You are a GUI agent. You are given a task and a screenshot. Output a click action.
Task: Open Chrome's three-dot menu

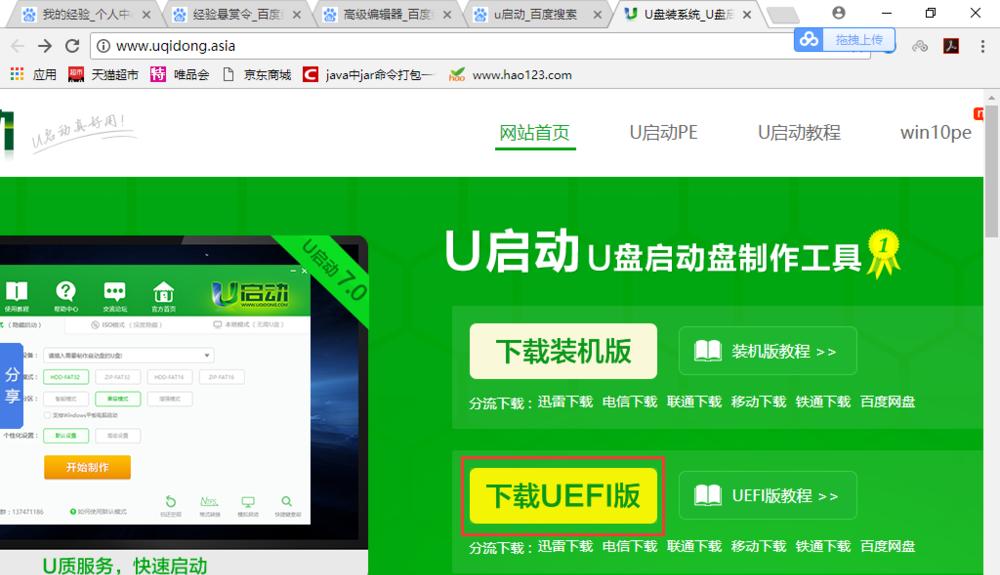tap(982, 46)
